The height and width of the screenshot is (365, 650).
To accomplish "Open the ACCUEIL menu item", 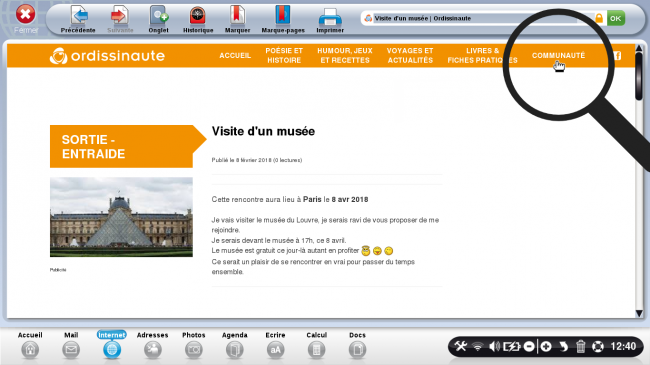I will (x=235, y=56).
